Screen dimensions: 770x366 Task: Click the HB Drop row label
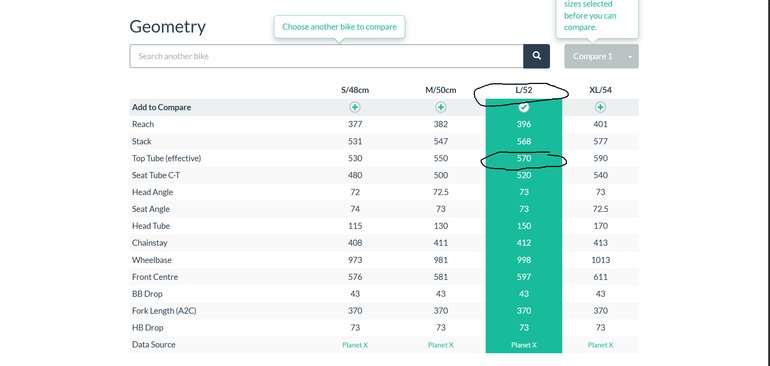click(147, 328)
